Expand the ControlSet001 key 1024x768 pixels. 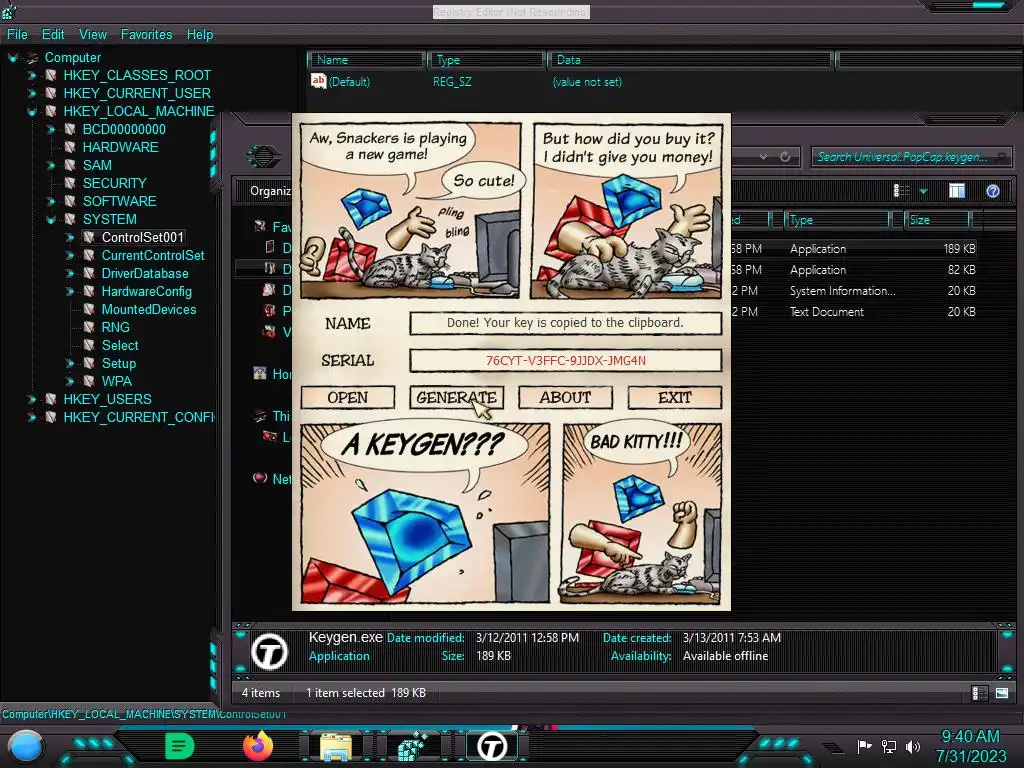click(x=69, y=238)
